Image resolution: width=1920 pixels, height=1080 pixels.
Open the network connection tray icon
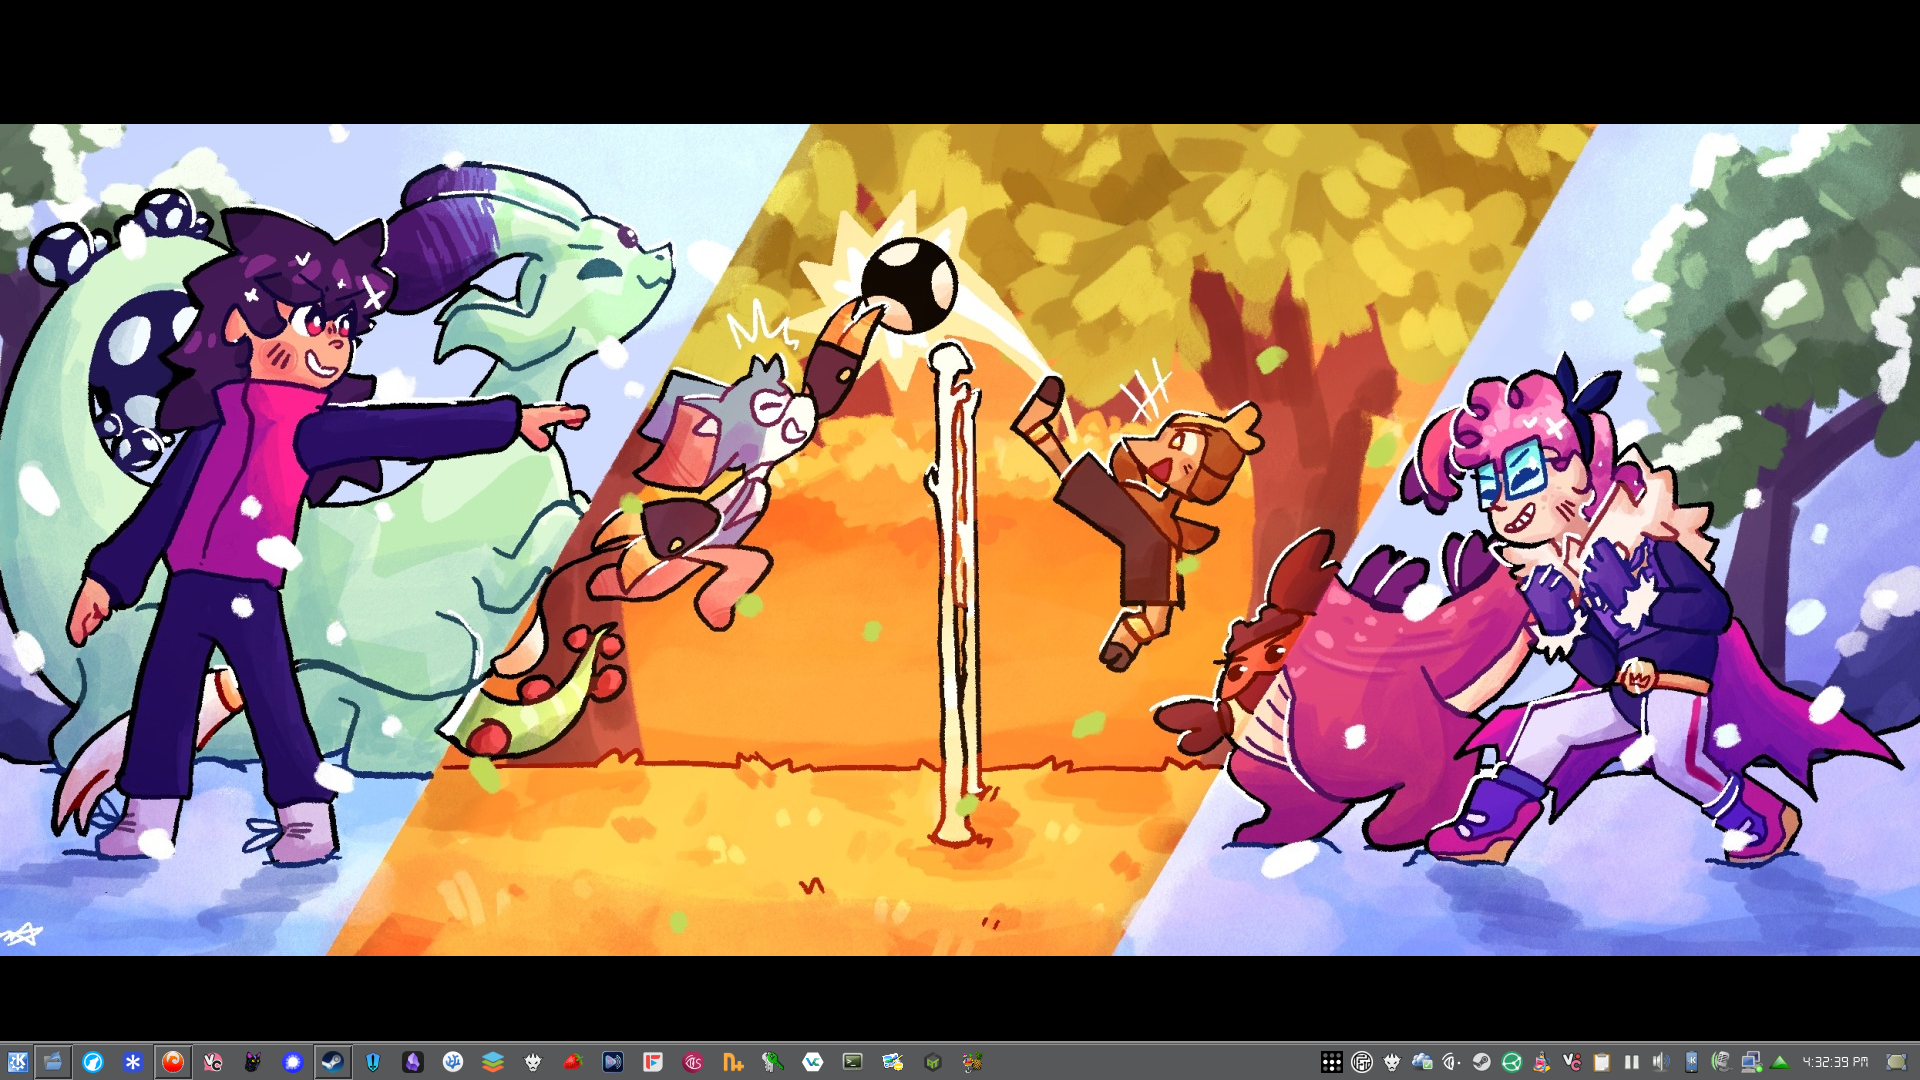click(x=1751, y=1062)
